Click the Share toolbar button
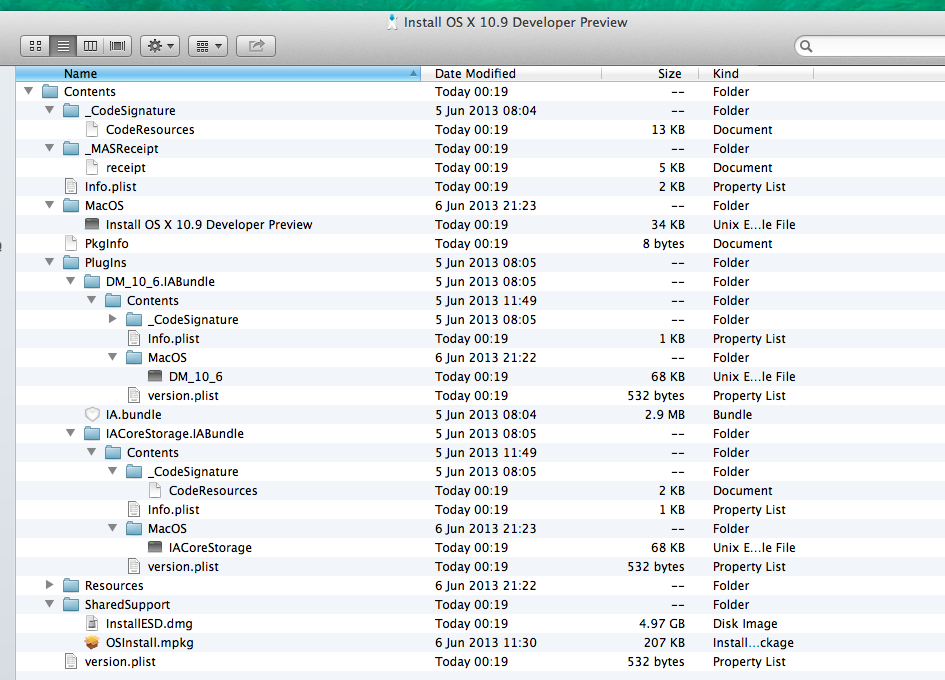 tap(256, 46)
